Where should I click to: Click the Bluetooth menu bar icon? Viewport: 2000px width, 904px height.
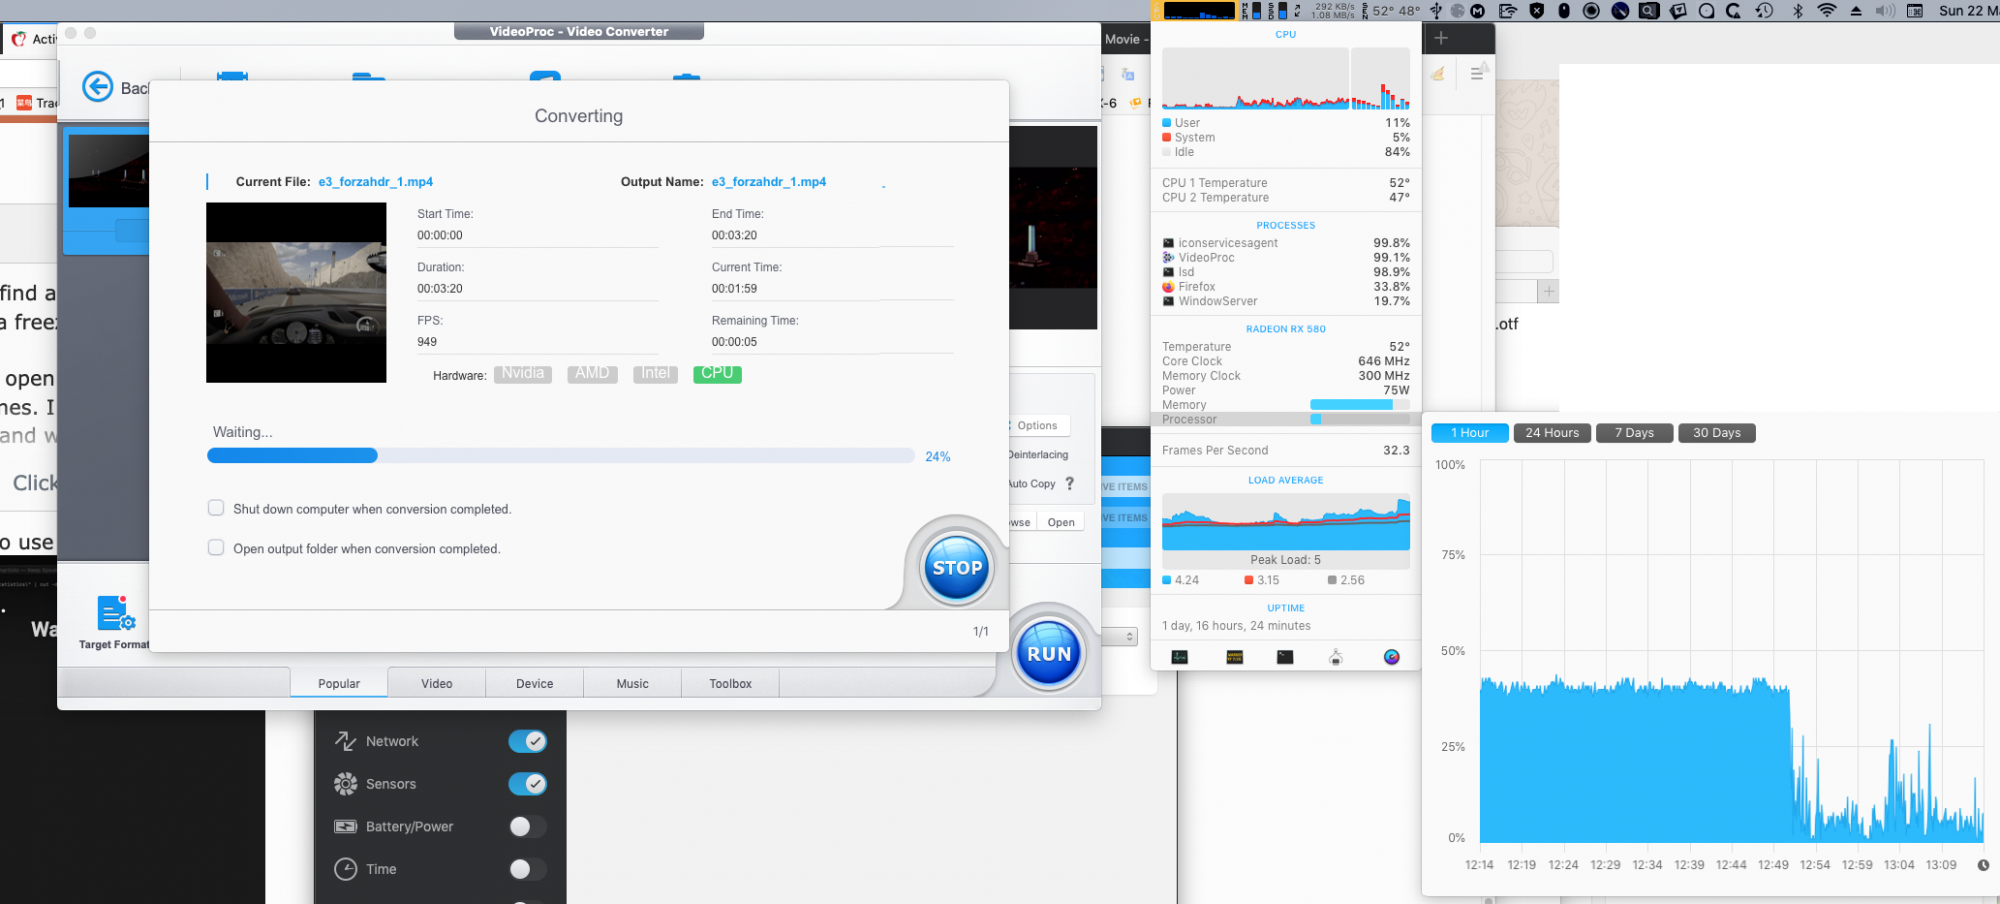(1797, 11)
